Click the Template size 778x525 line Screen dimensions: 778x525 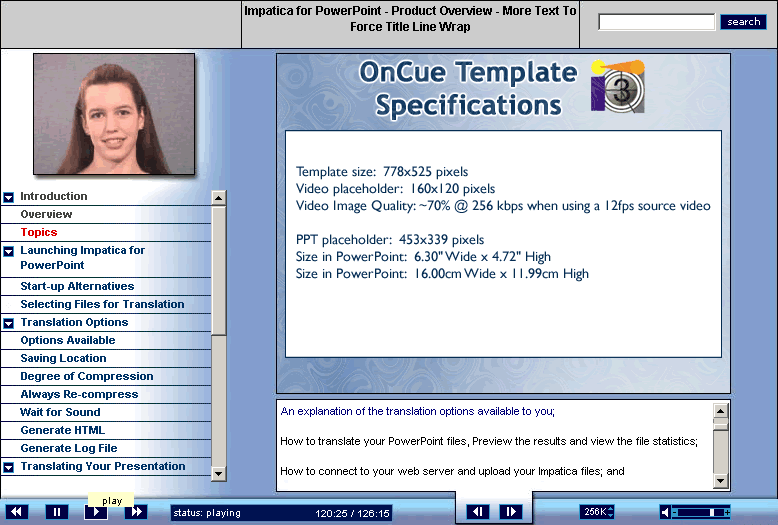click(382, 172)
